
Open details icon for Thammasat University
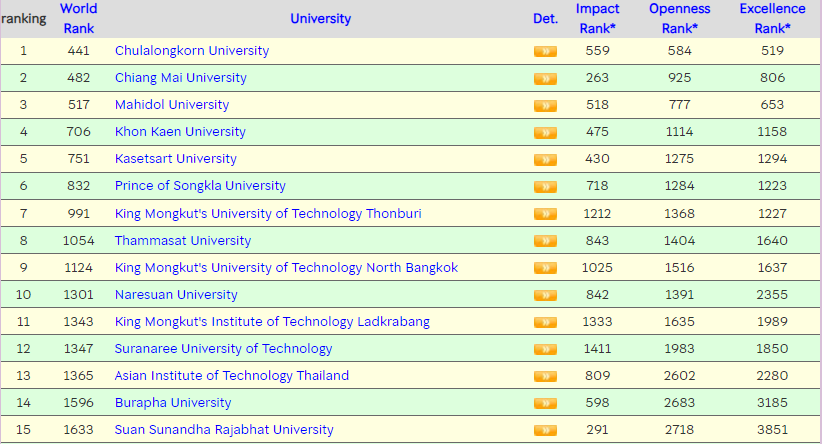pyautogui.click(x=545, y=241)
